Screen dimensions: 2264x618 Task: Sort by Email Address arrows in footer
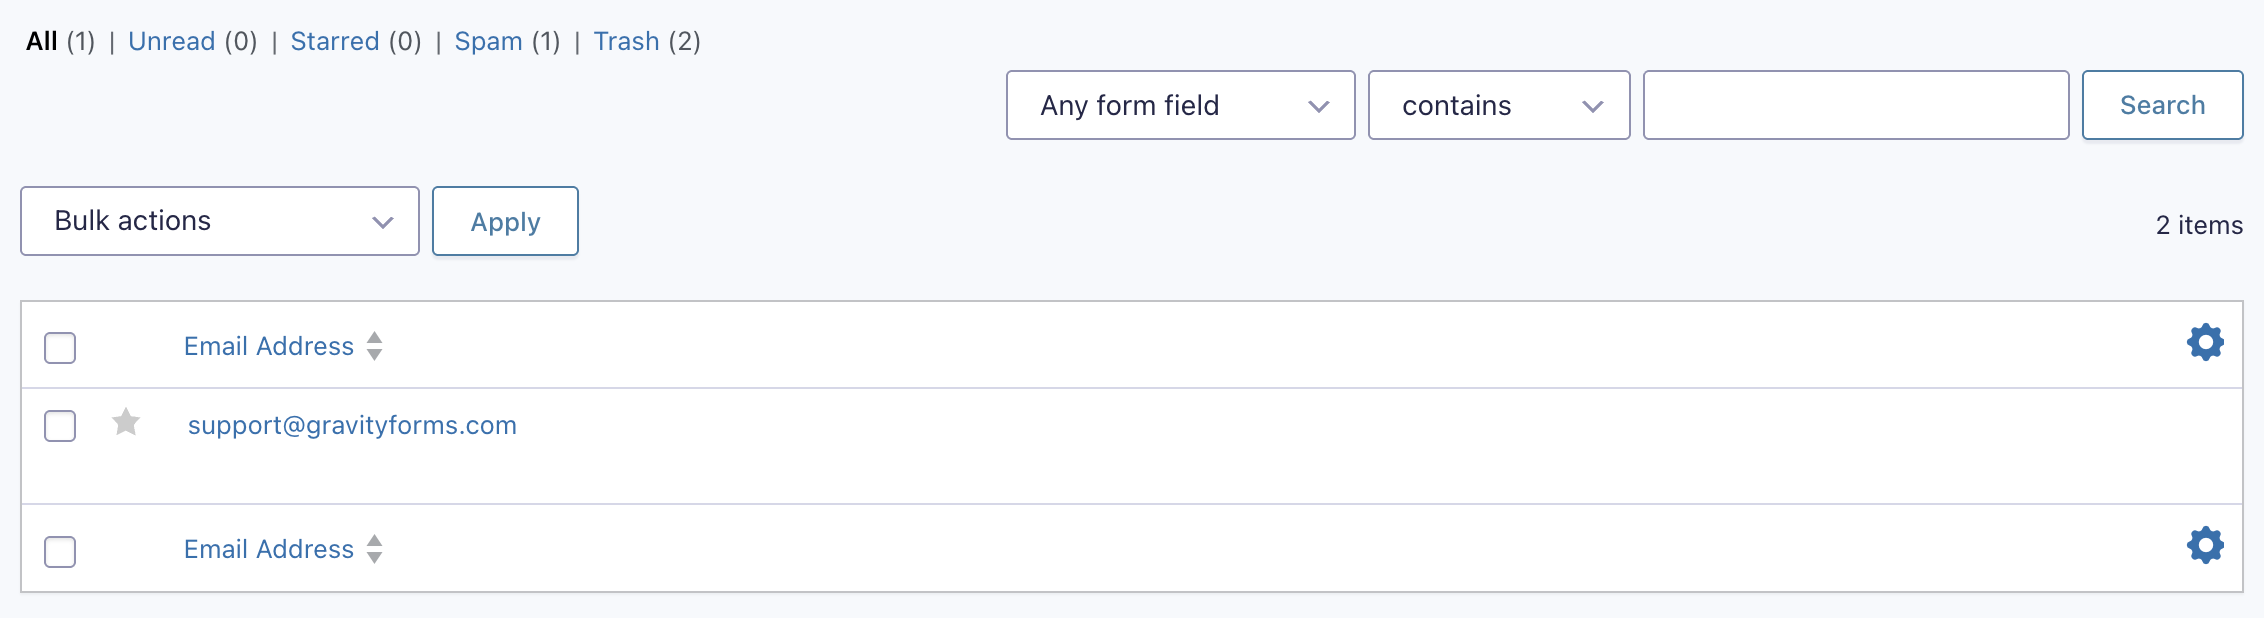(374, 549)
